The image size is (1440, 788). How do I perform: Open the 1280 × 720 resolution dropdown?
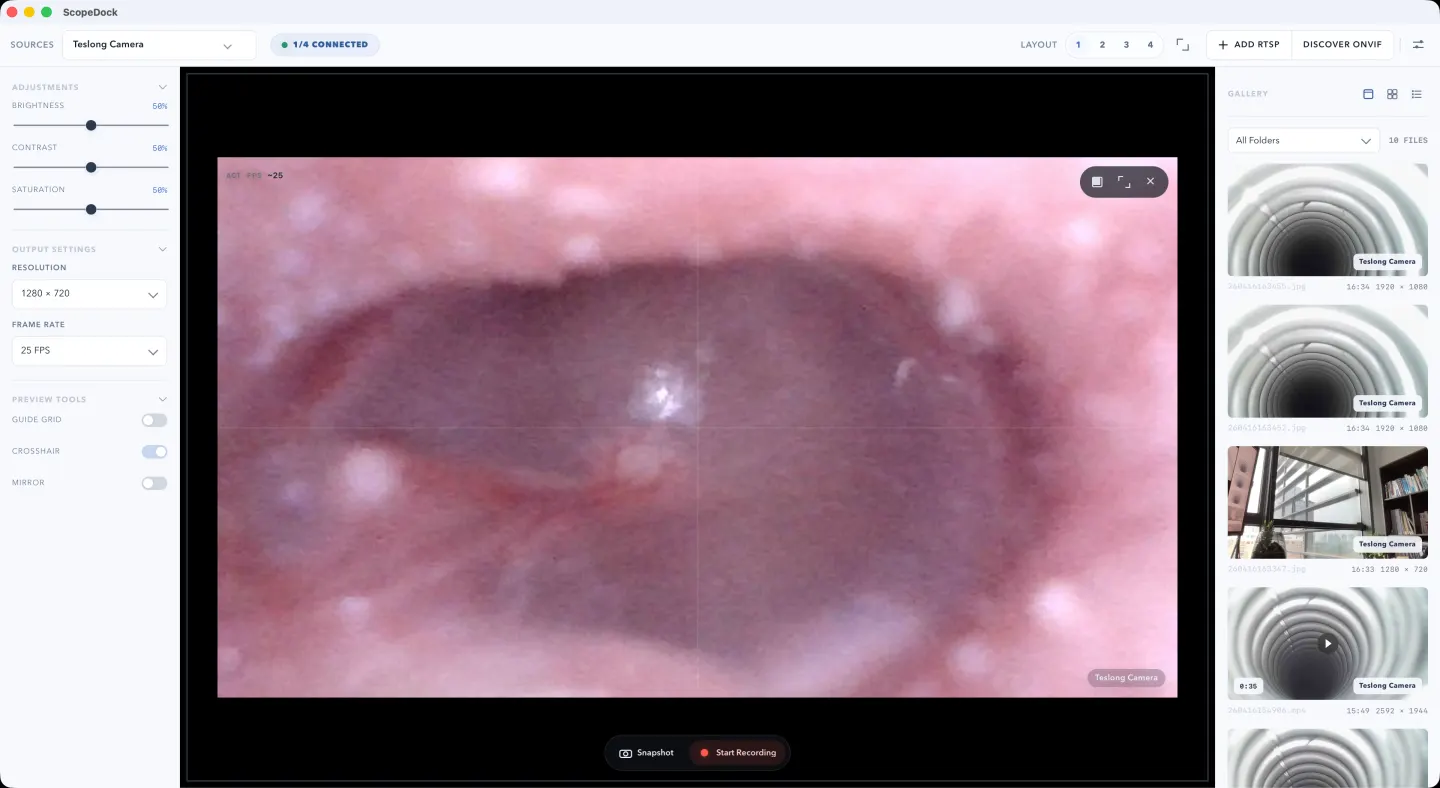pos(89,294)
